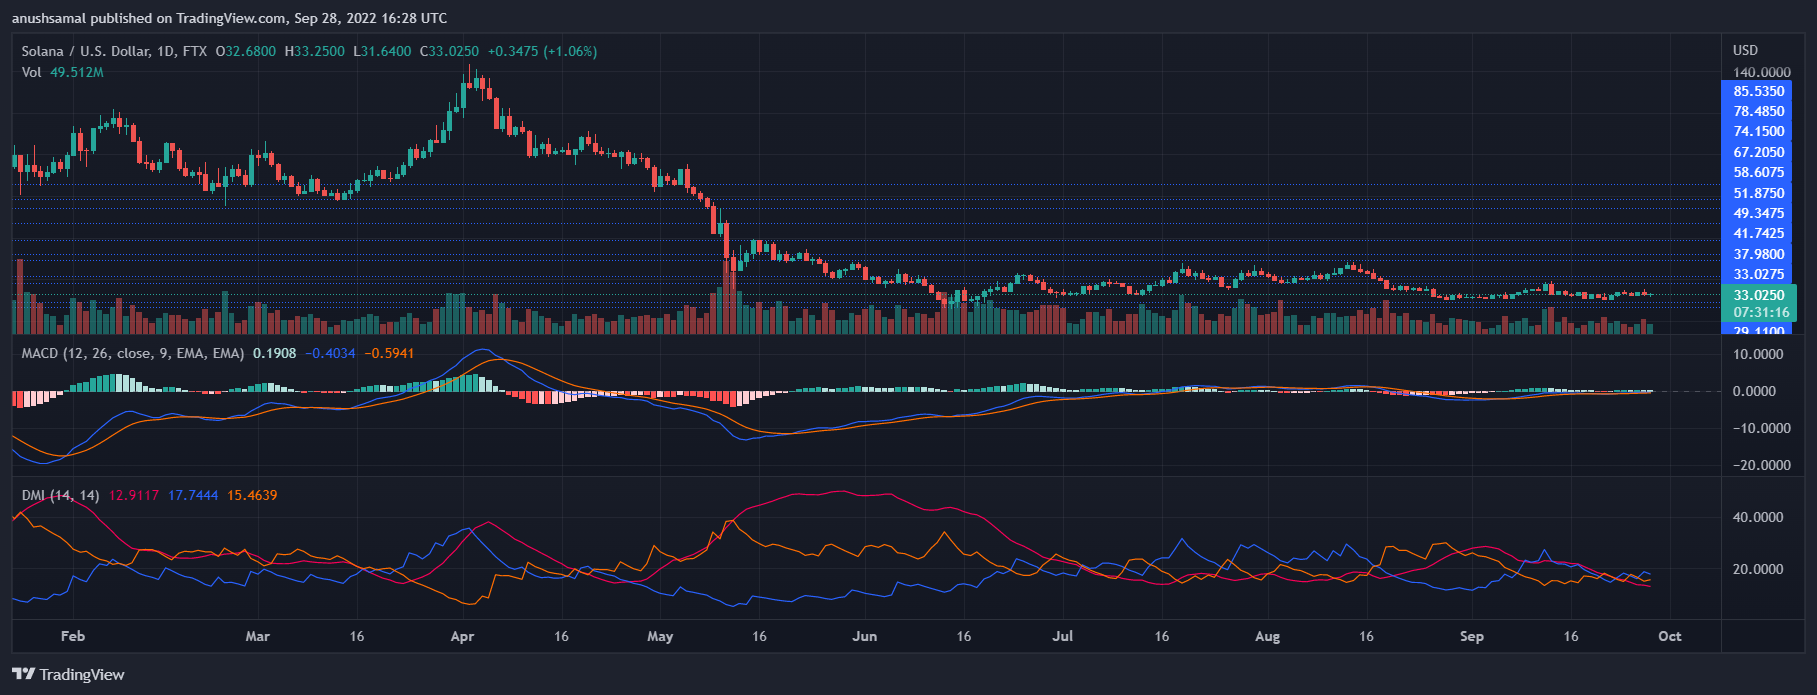Click the 58.6075 blue price level label

1759,172
